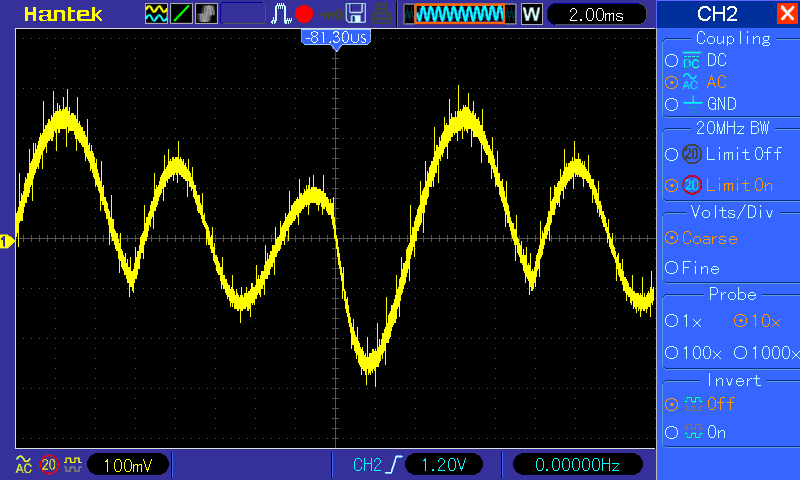Click the 0.00000Hz frequency readout
The width and height of the screenshot is (800, 480).
click(577, 465)
